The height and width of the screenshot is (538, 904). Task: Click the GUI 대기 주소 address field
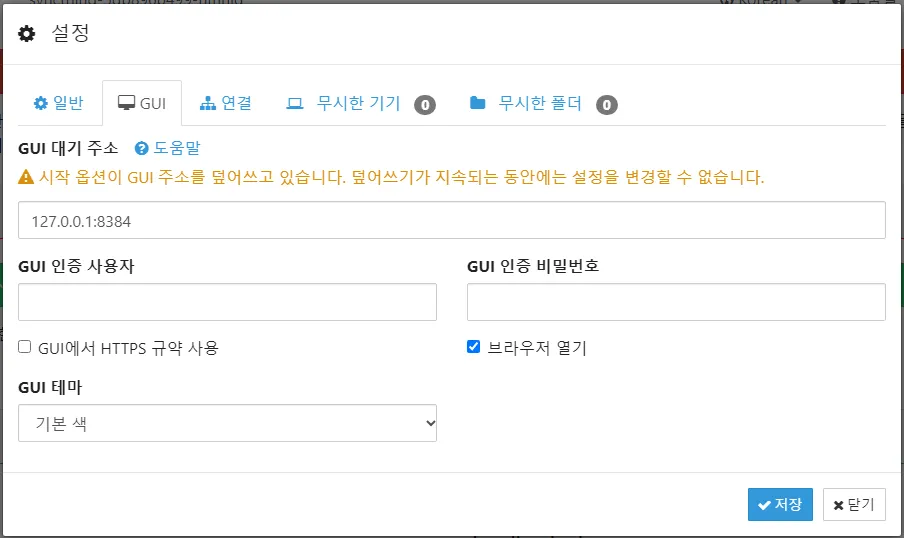point(451,220)
